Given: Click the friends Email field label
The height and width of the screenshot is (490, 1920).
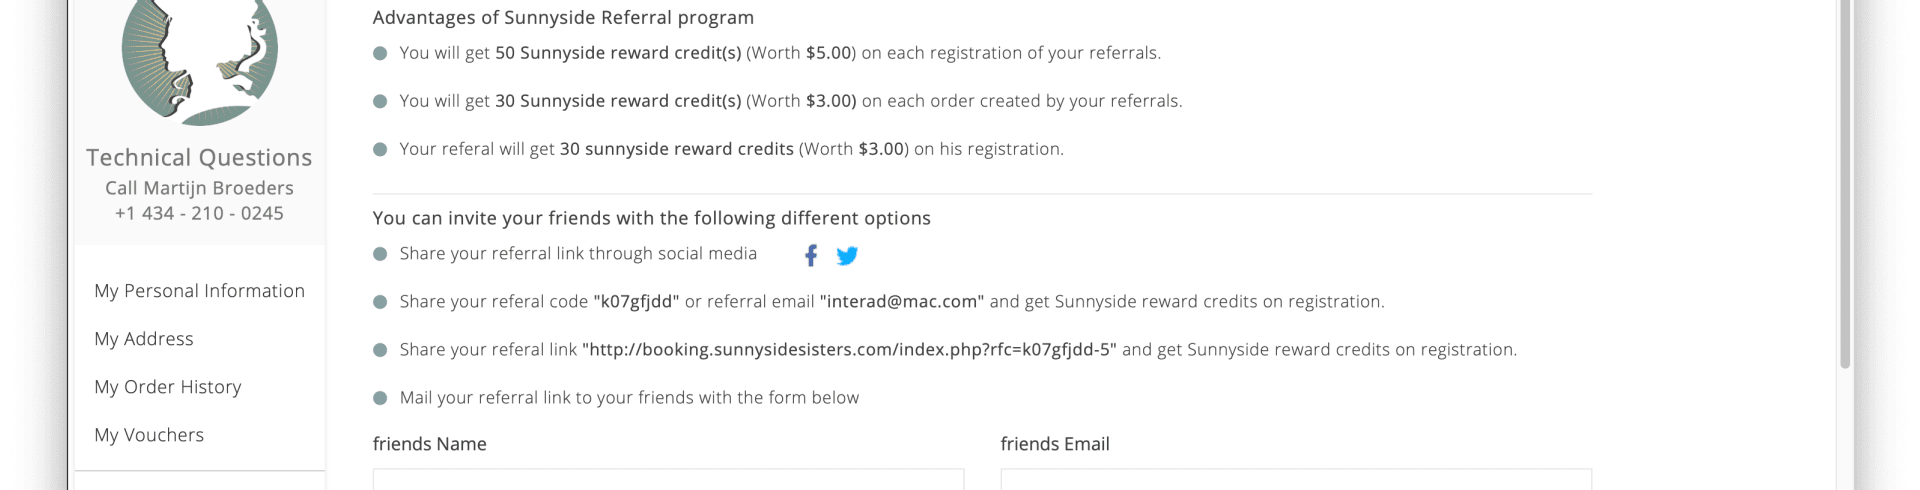Looking at the screenshot, I should coord(1055,444).
